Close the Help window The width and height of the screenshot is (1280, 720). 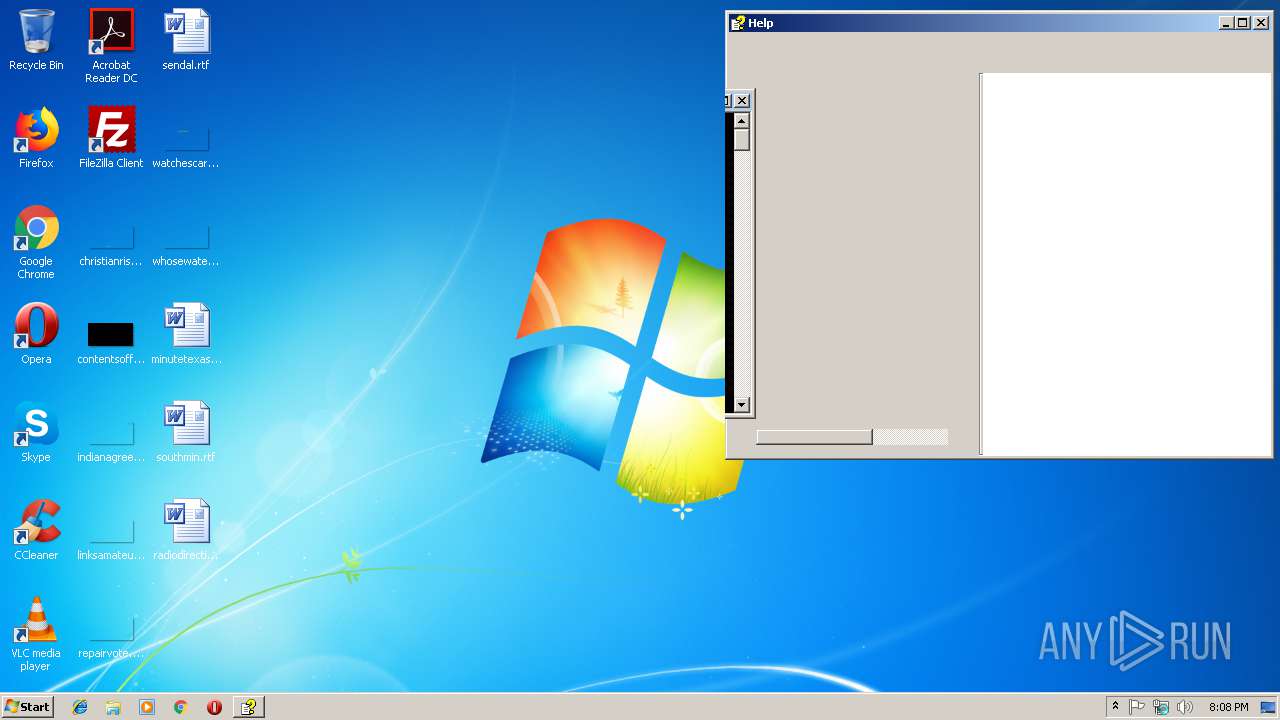1261,23
